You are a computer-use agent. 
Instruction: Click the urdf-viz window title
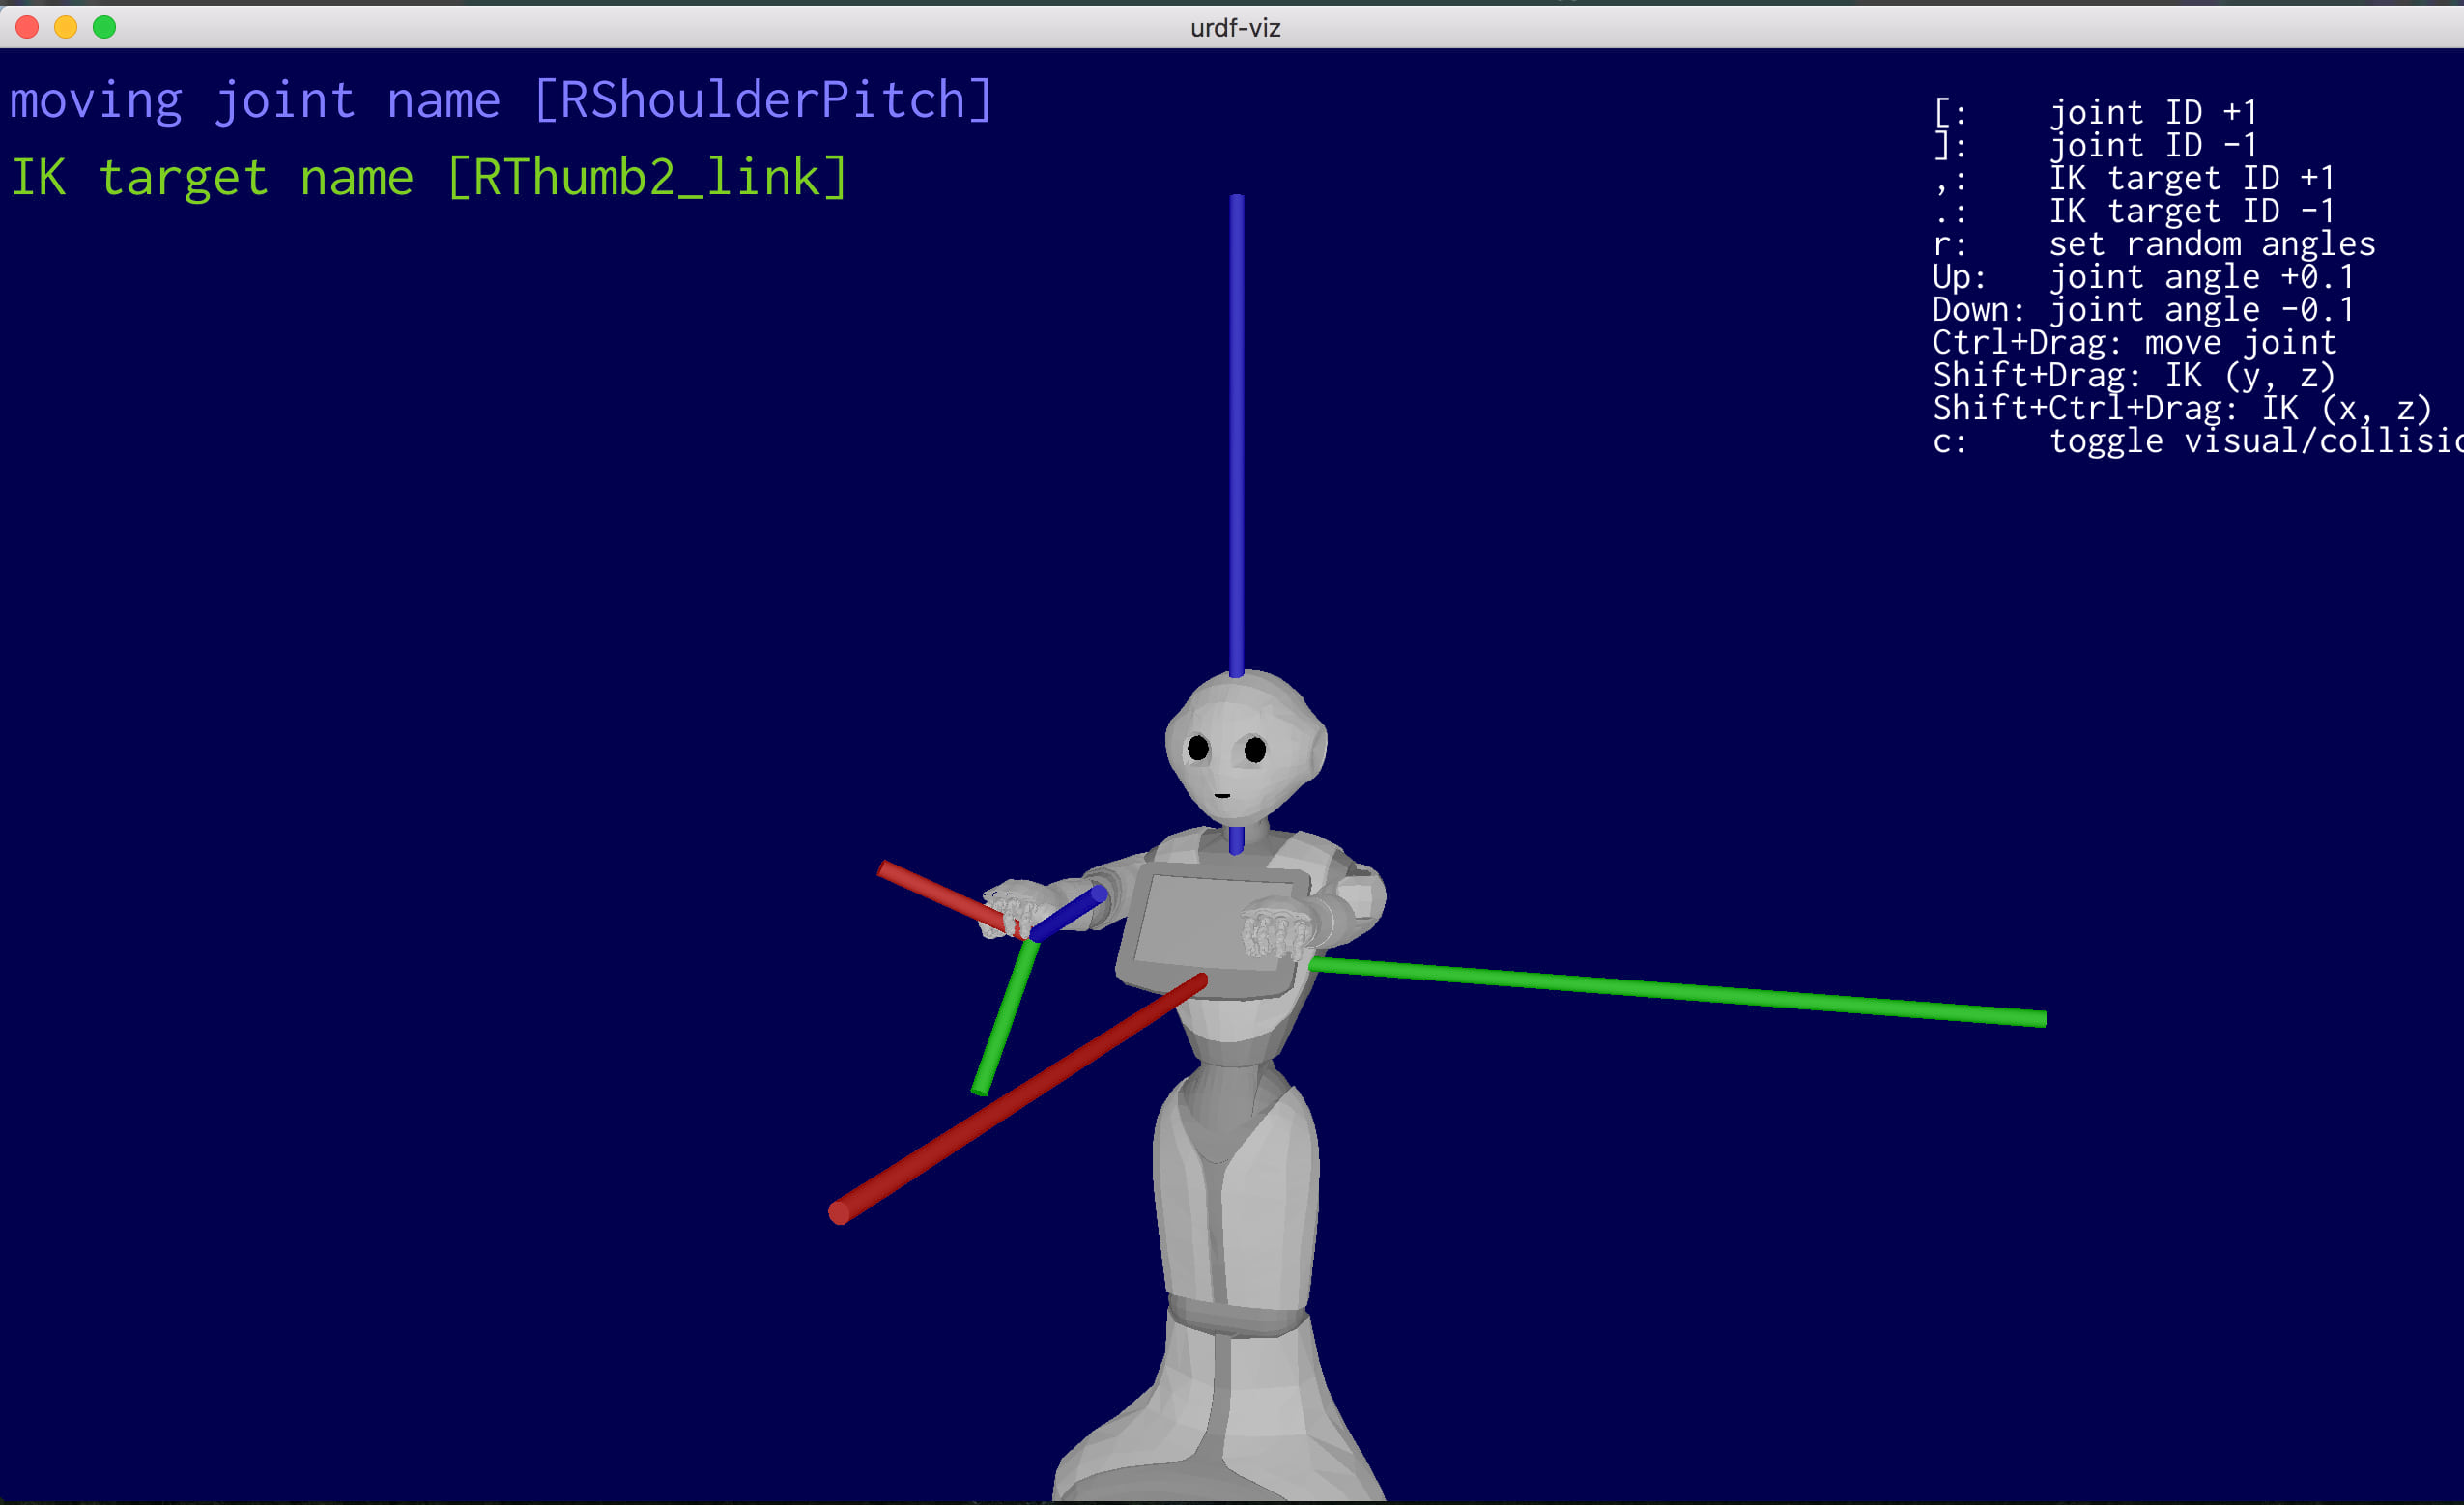pos(1234,28)
